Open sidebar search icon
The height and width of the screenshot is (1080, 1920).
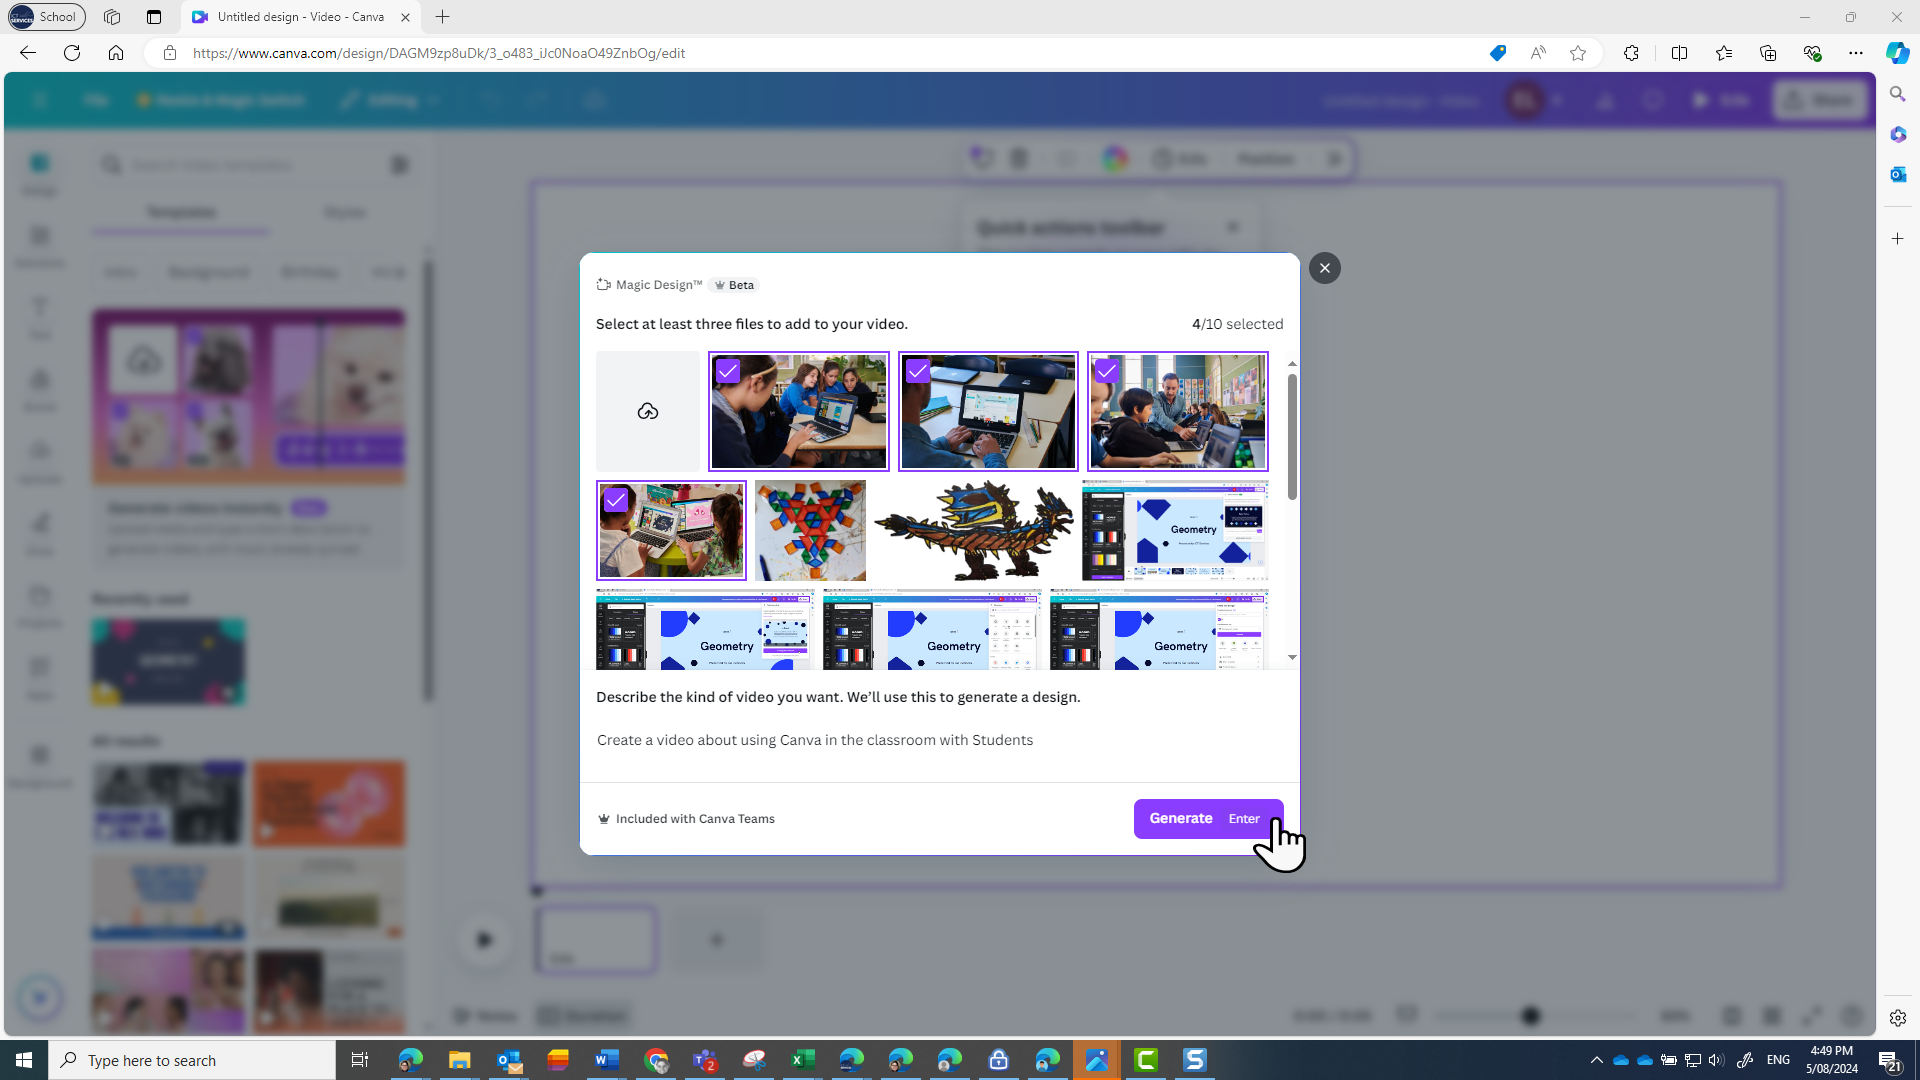pos(1897,94)
